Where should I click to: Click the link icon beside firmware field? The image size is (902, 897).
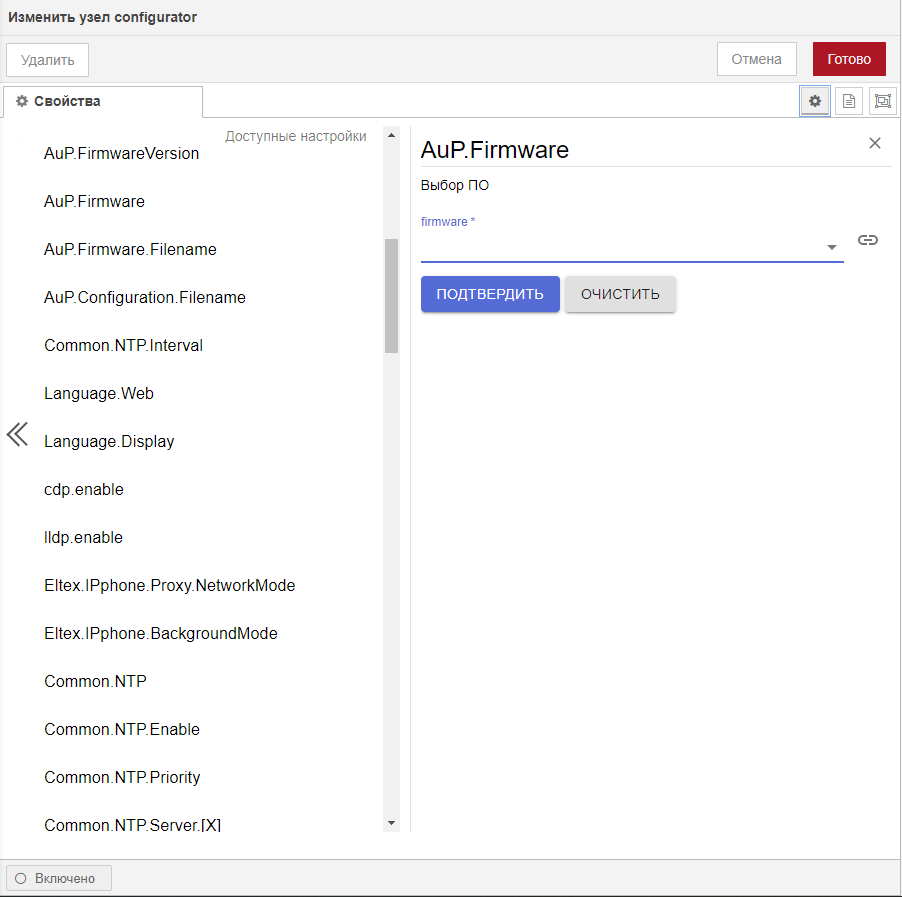(x=868, y=240)
